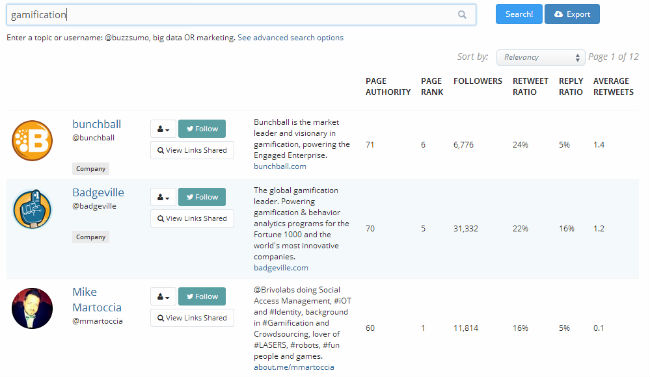Click bunchball's followers value 6,776
The image size is (650, 377).
coord(463,145)
